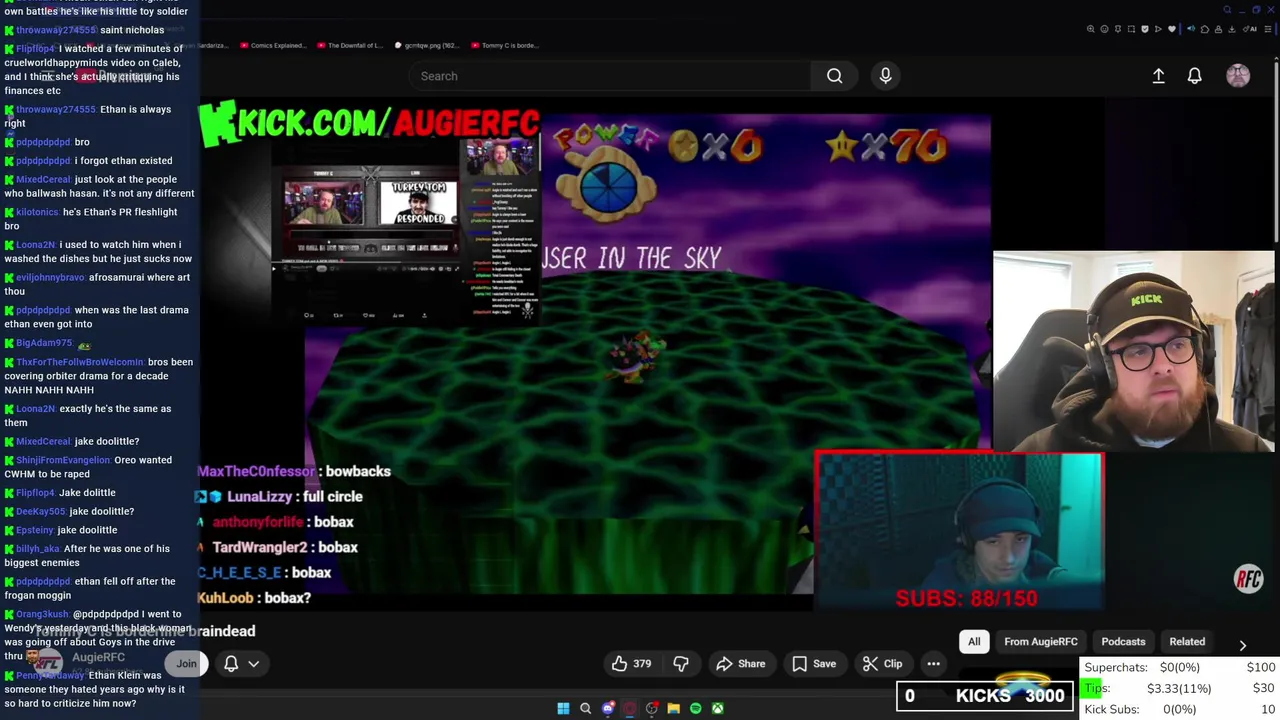The width and height of the screenshot is (1280, 720).
Task: Open the red circular browser taskbar icon
Action: tap(630, 708)
